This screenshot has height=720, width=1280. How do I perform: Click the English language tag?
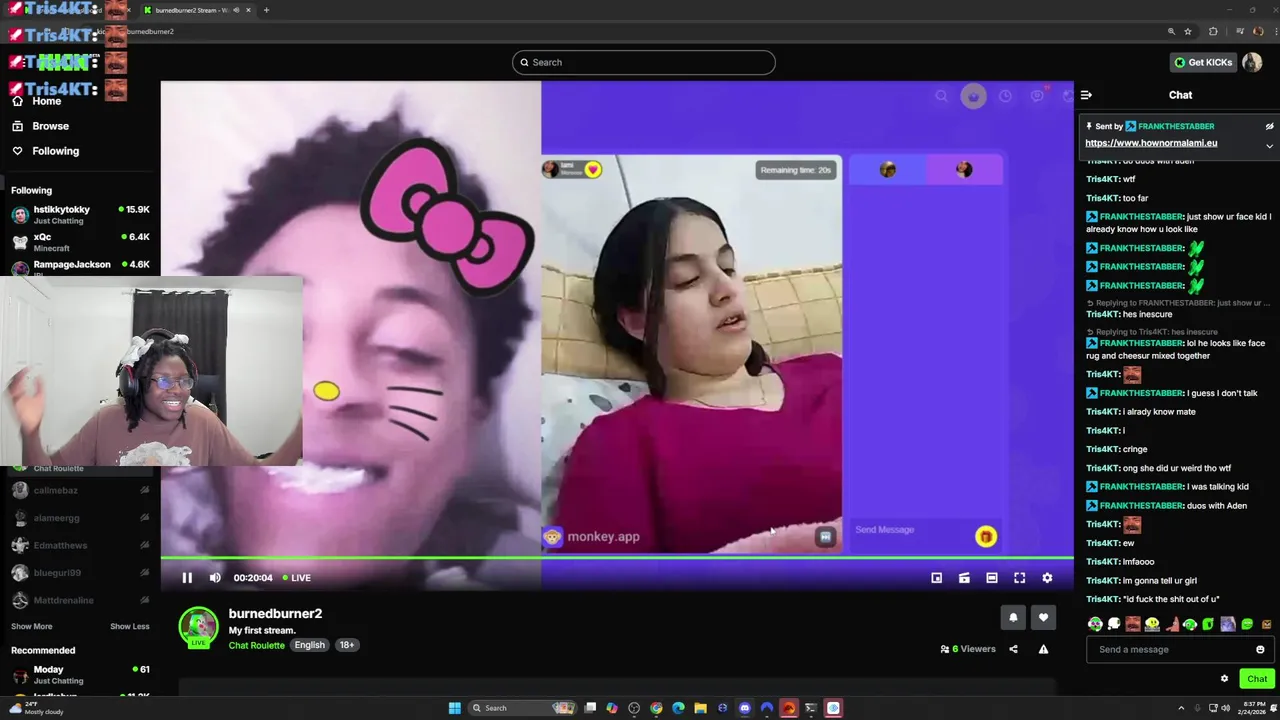pyautogui.click(x=309, y=645)
